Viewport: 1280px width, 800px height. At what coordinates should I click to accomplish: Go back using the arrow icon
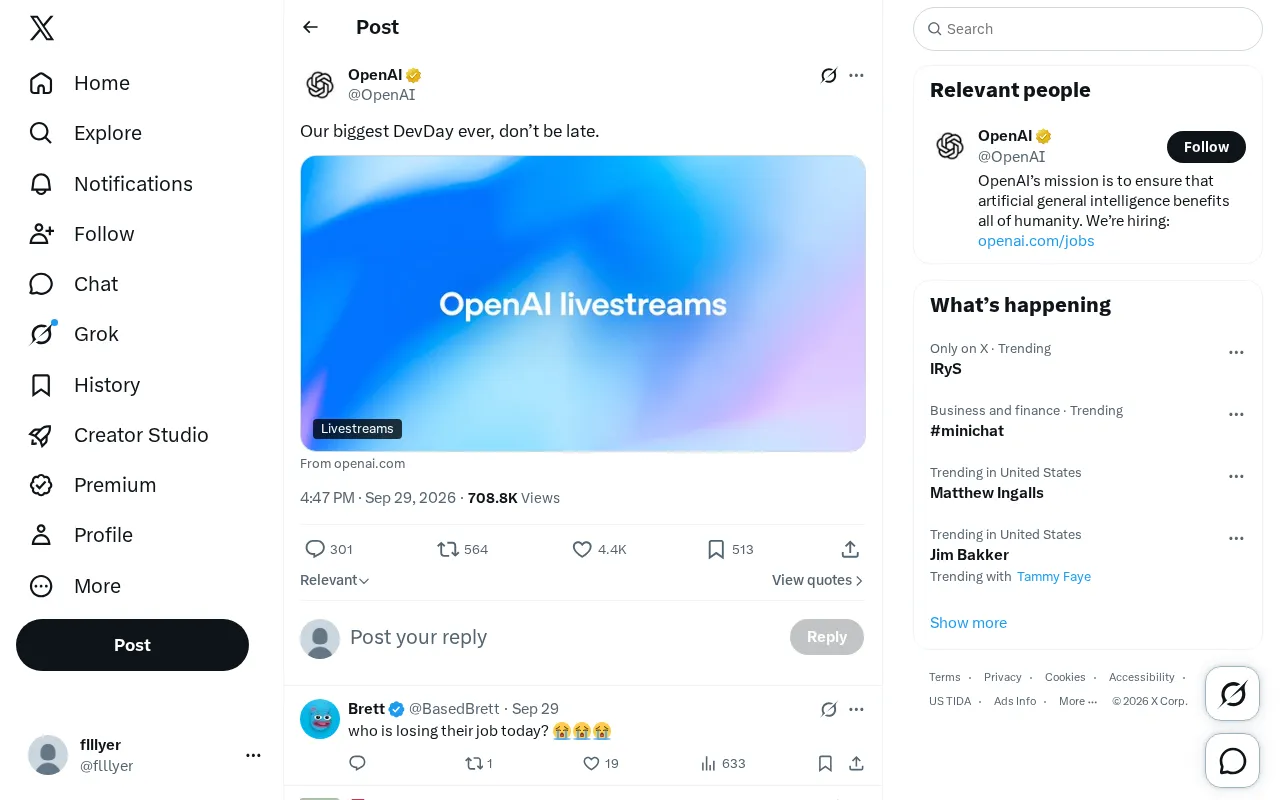click(310, 27)
